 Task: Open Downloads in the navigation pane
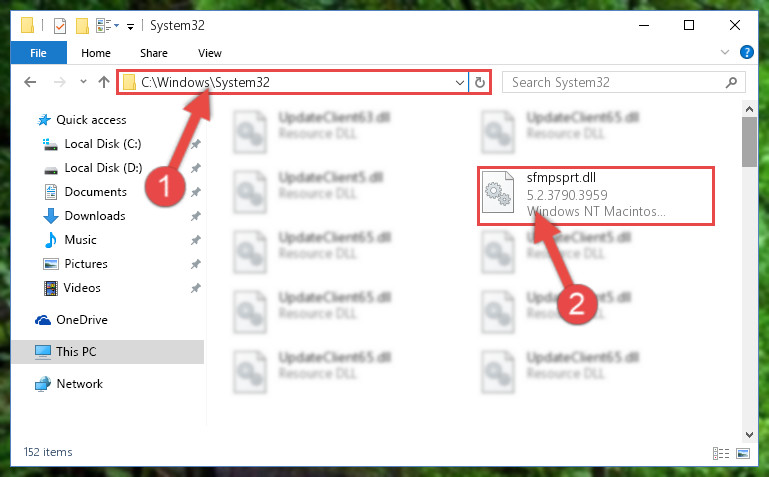(95, 216)
